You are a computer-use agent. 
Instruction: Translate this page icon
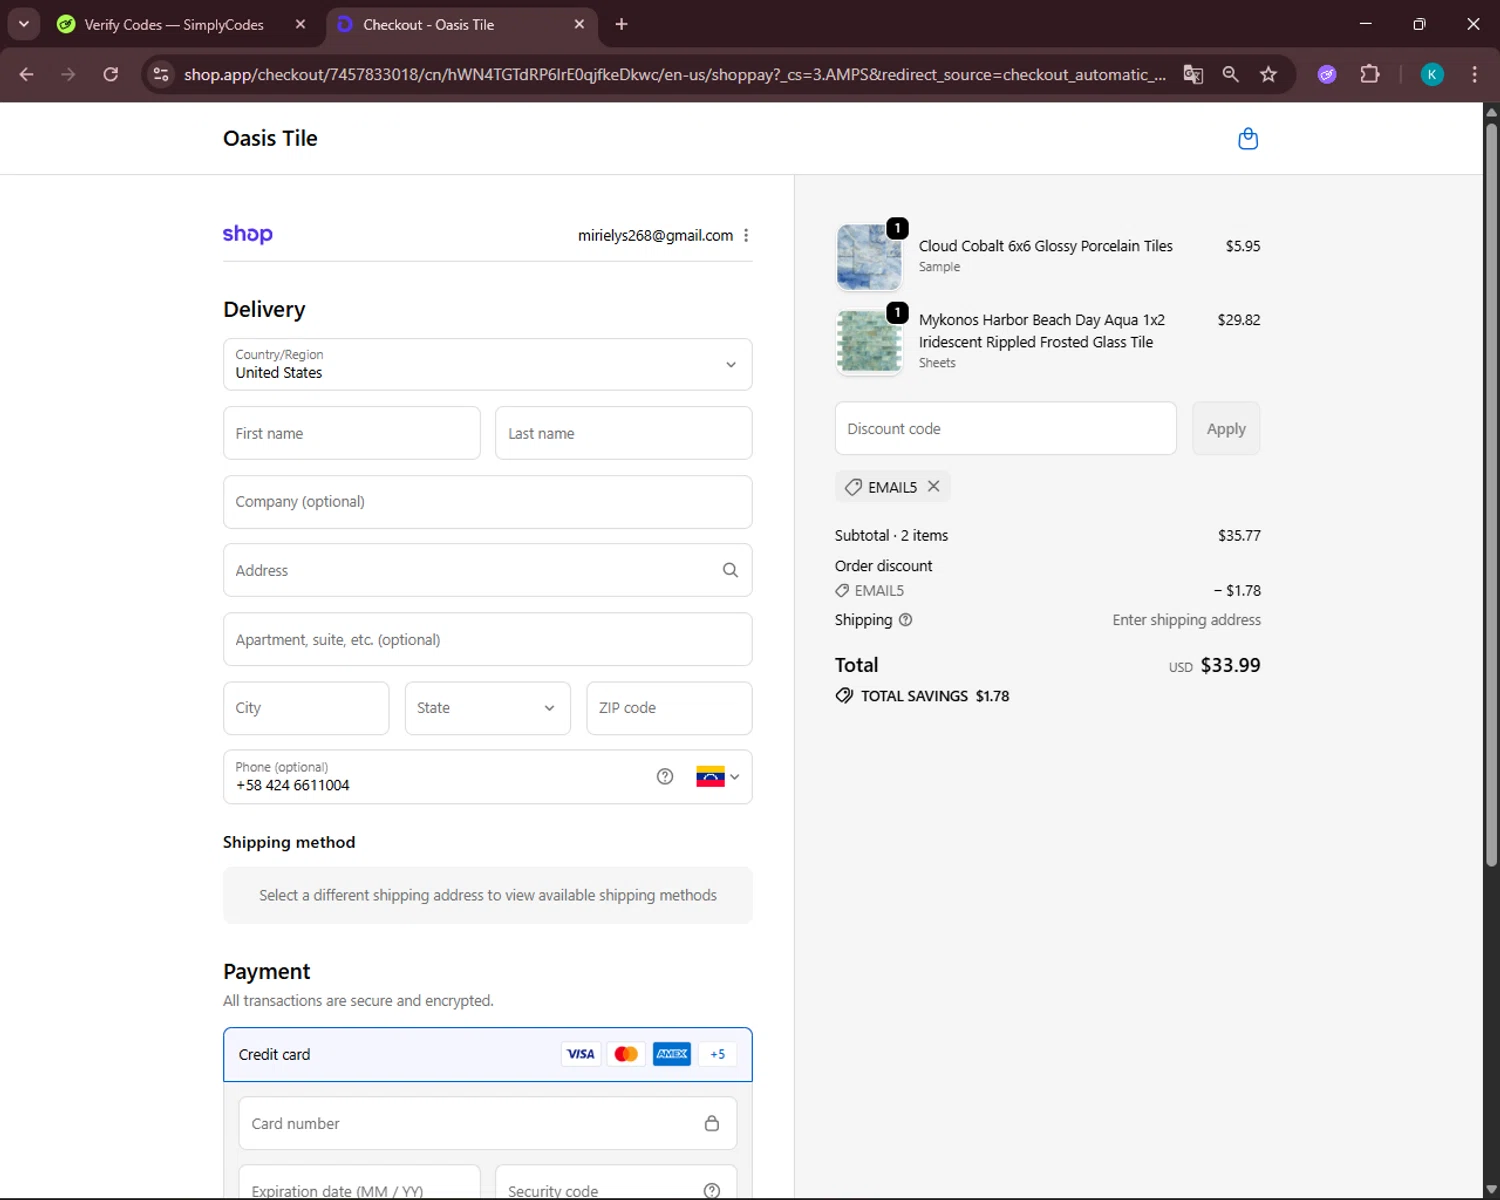pos(1193,74)
